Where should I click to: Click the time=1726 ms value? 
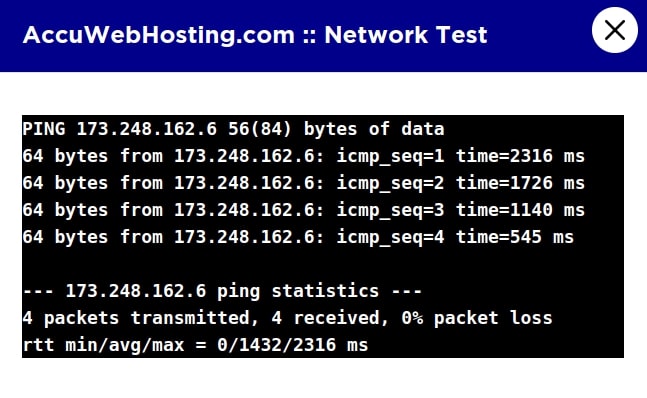point(520,183)
